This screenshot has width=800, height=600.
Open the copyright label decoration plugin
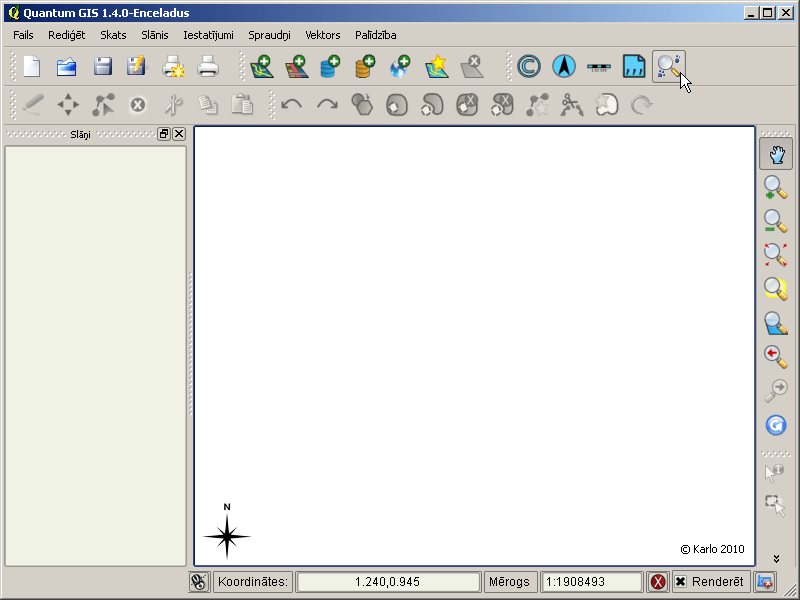click(529, 66)
